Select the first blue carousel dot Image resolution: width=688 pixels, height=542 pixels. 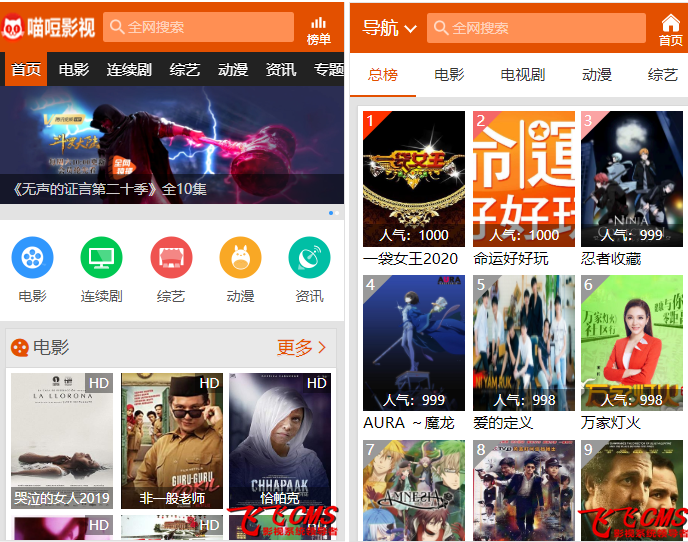coord(331,213)
